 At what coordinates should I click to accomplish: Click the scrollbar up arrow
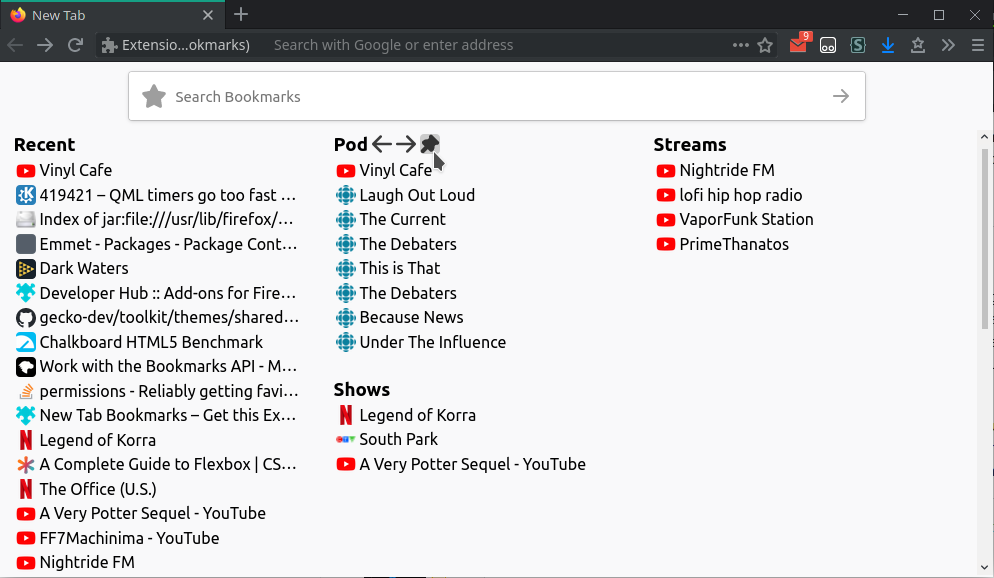(984, 137)
